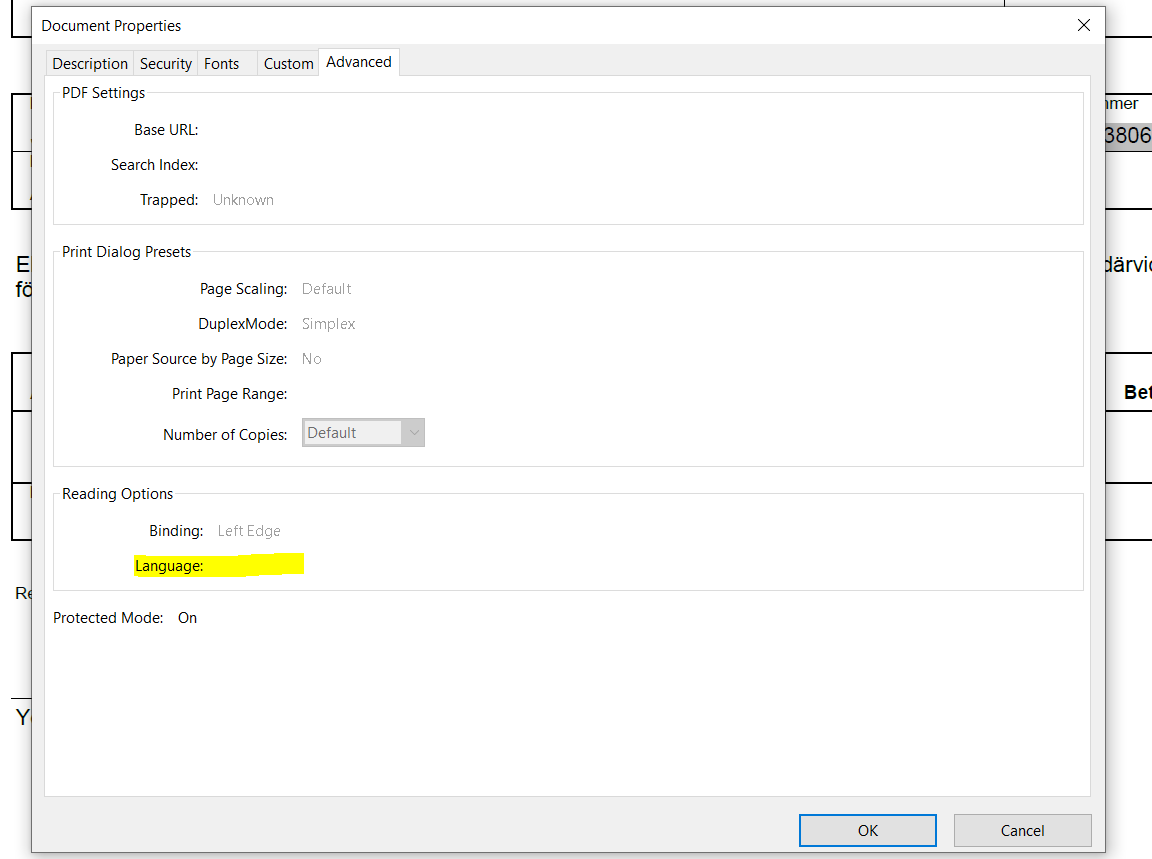Click the Page Scaling Default value
This screenshot has height=859, width=1152.
326,289
